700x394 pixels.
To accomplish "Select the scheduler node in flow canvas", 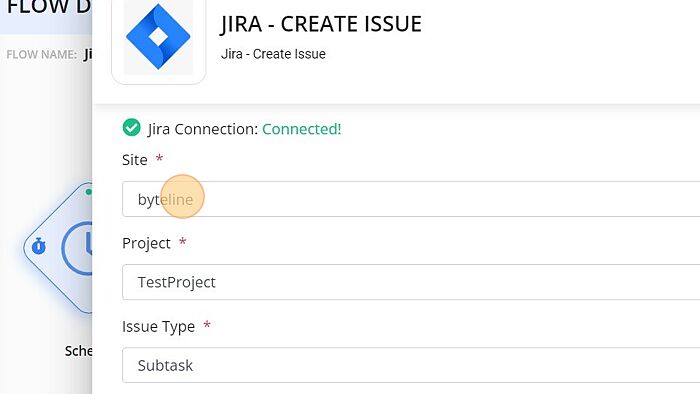I will point(58,248).
